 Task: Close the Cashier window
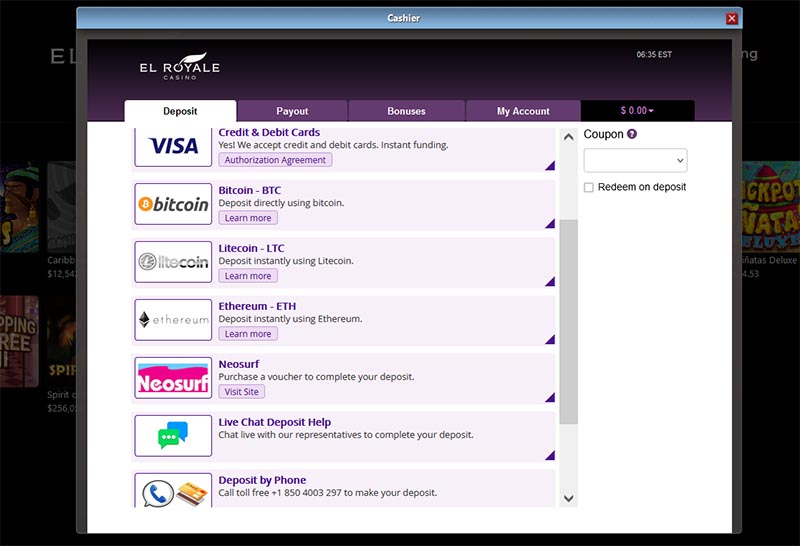click(x=732, y=18)
